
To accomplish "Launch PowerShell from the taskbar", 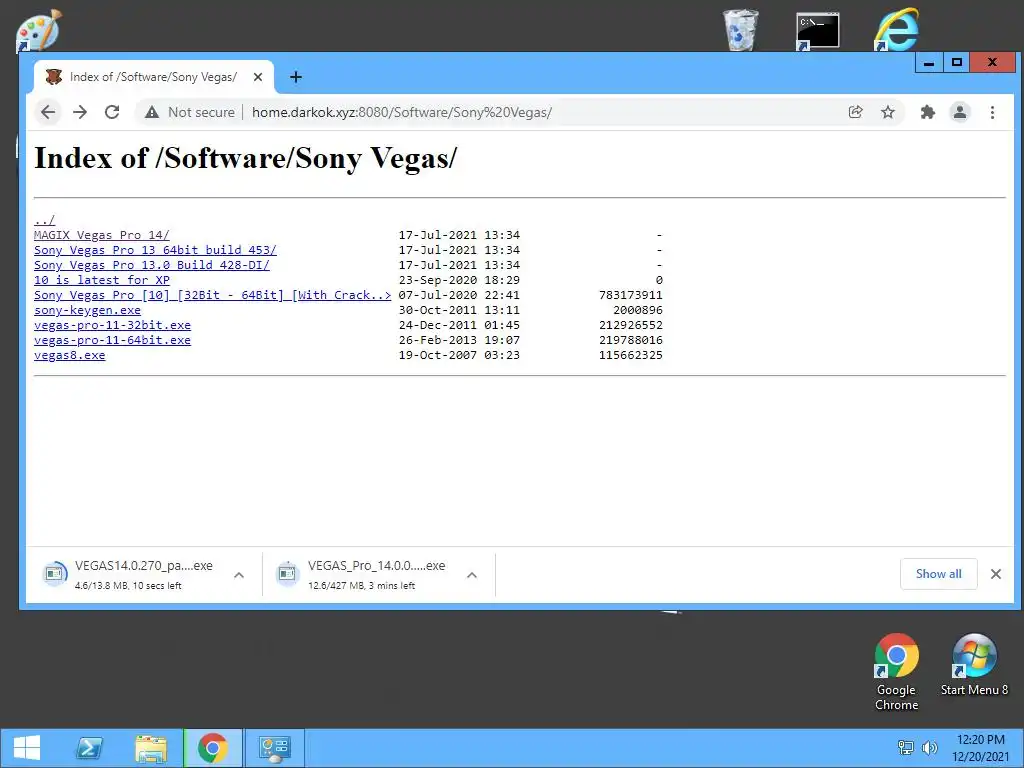I will coord(89,748).
